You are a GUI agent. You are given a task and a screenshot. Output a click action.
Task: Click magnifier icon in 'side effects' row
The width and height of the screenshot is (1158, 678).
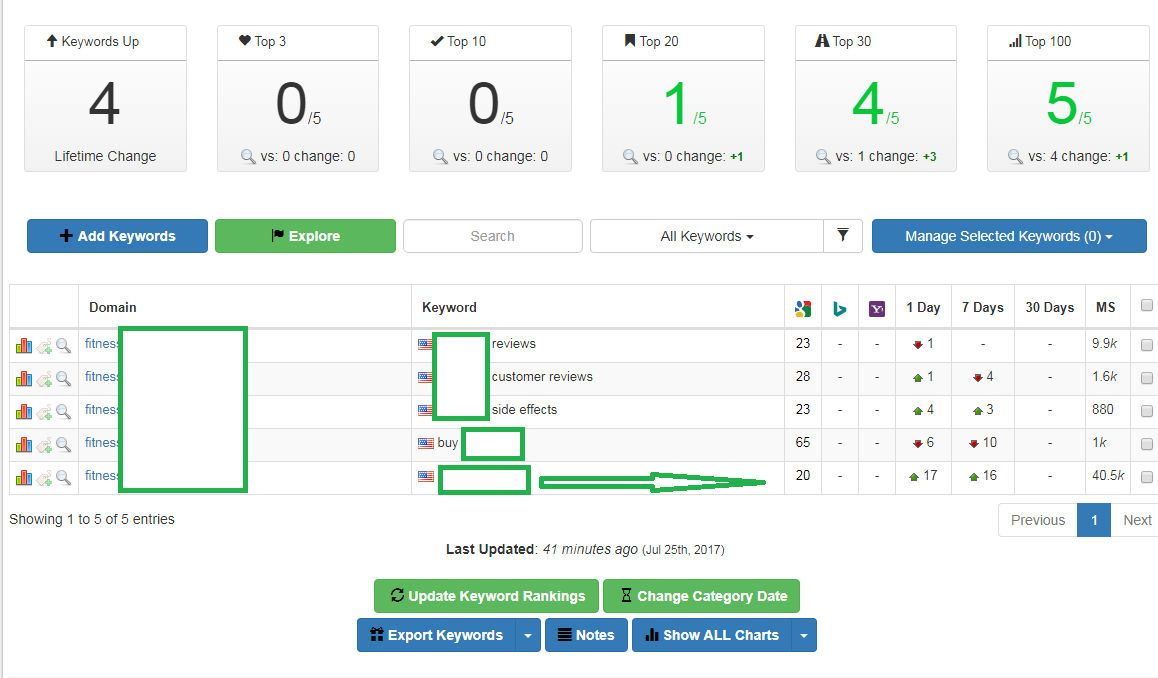[64, 411]
